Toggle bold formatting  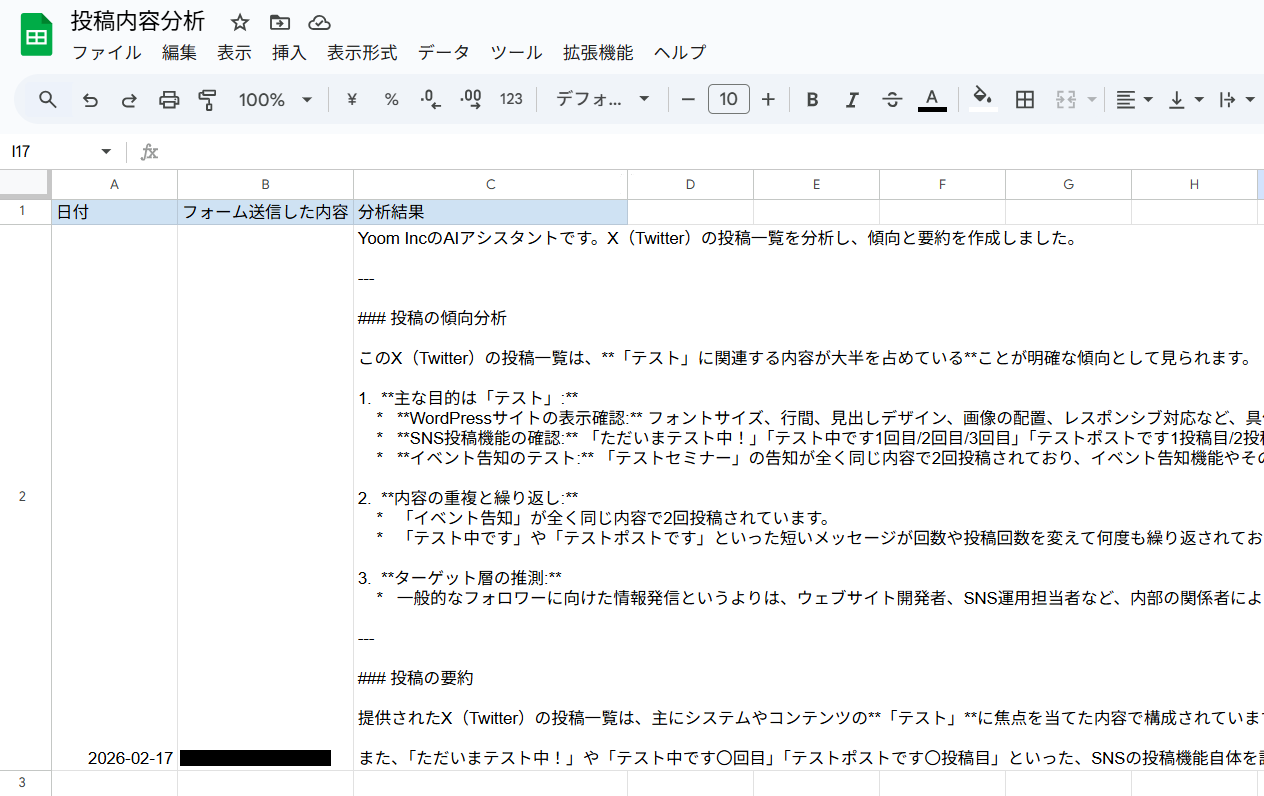pyautogui.click(x=812, y=99)
